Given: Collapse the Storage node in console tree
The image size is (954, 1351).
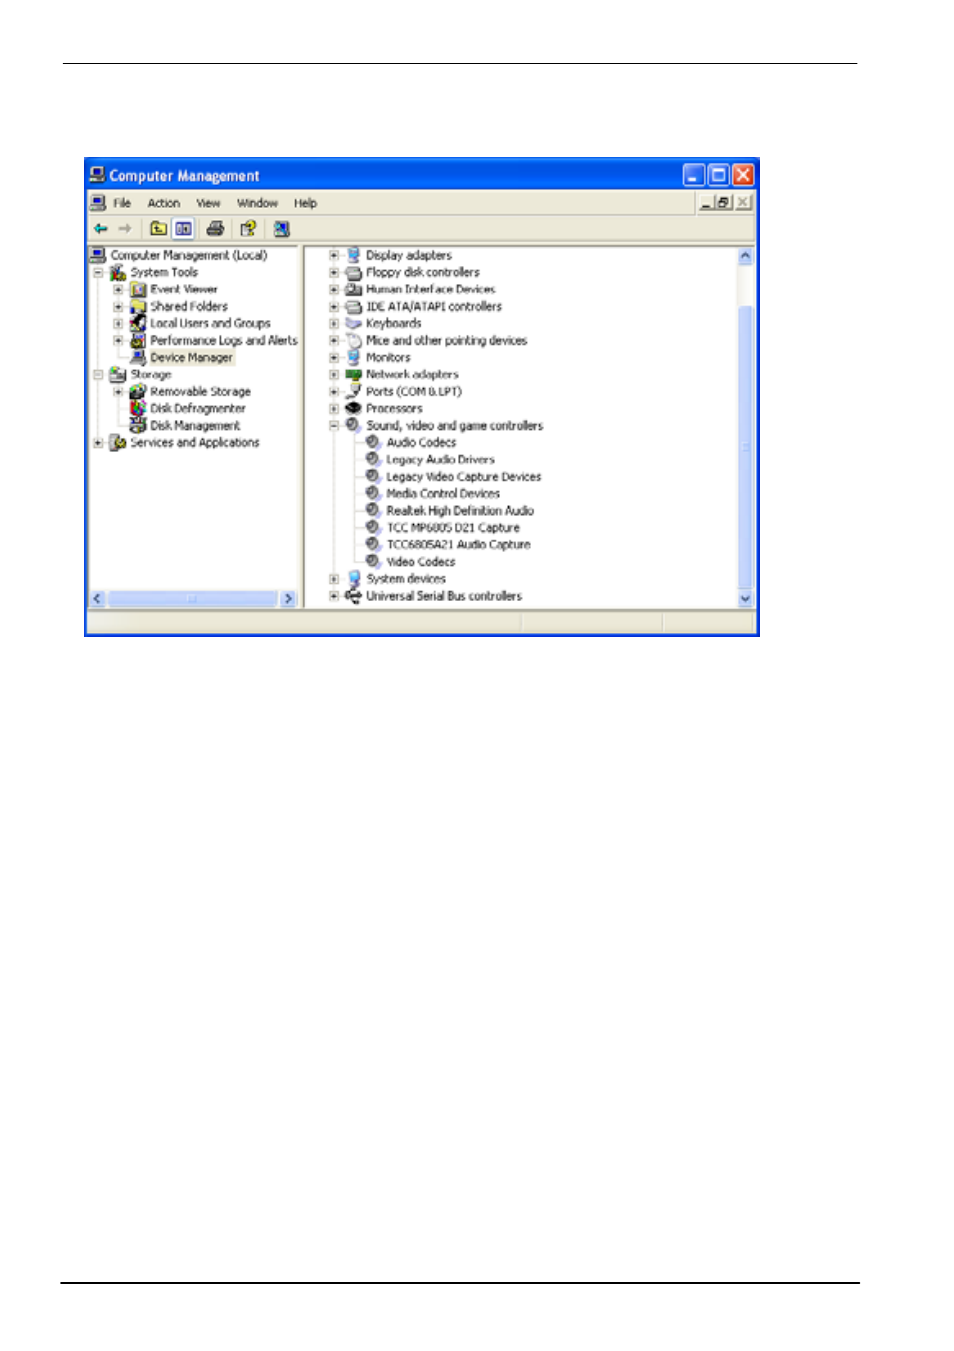Looking at the screenshot, I should tap(98, 375).
